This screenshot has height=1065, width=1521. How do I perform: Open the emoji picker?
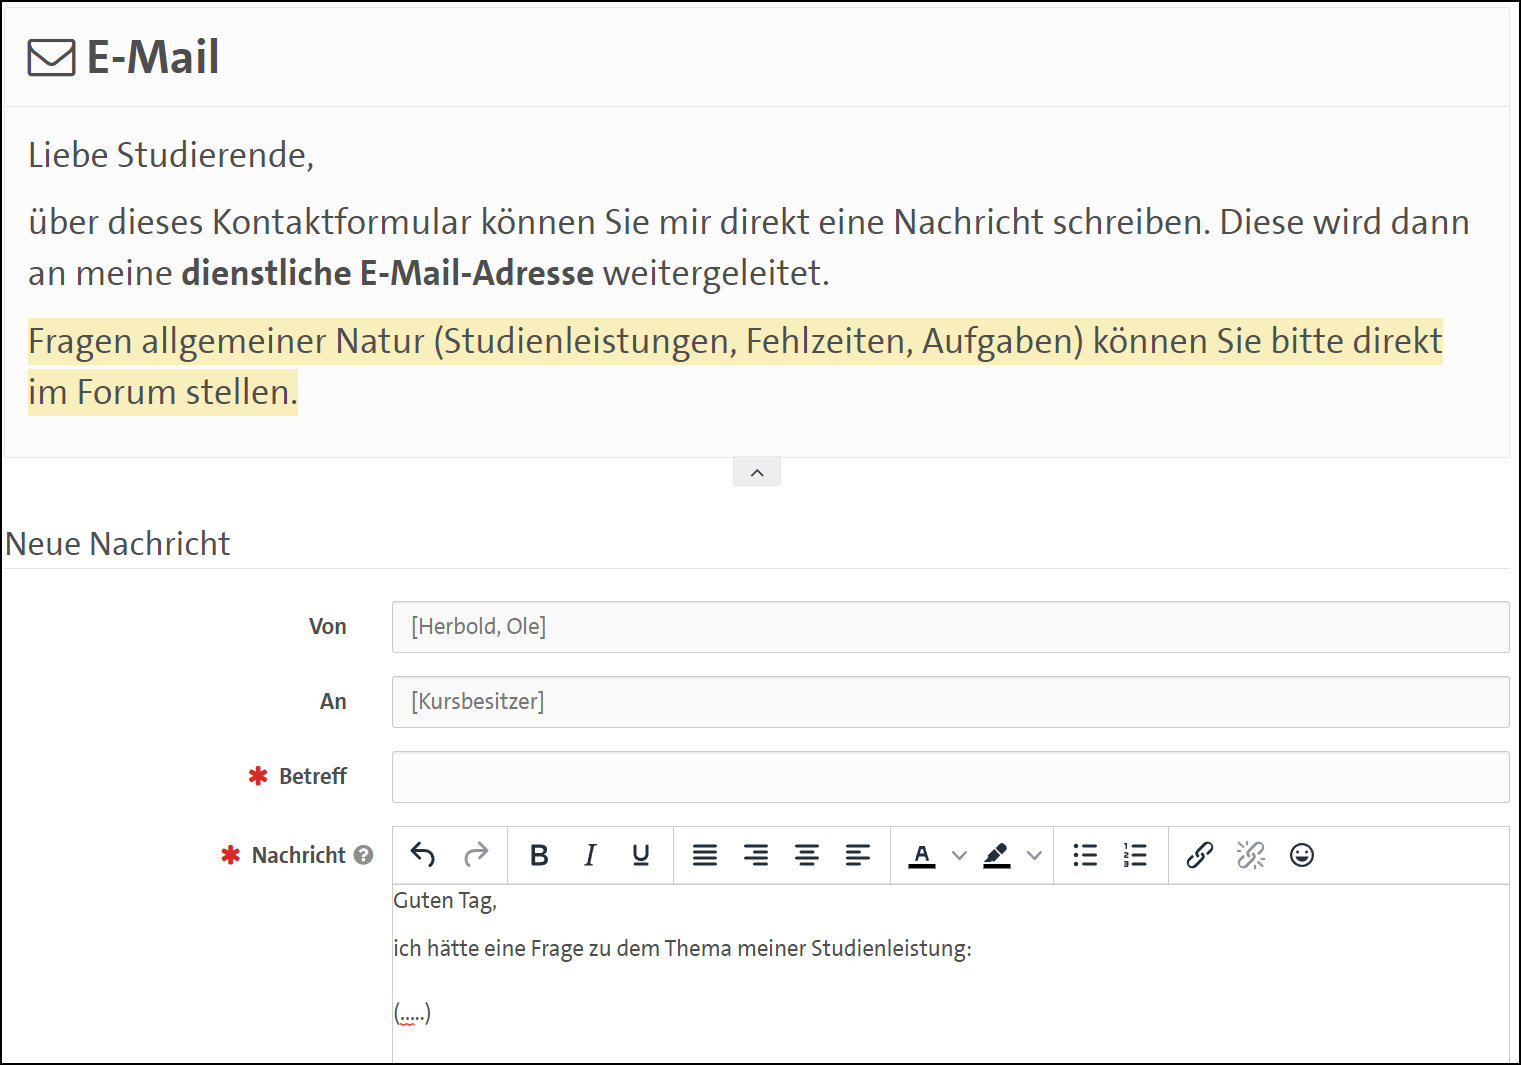coord(1301,855)
